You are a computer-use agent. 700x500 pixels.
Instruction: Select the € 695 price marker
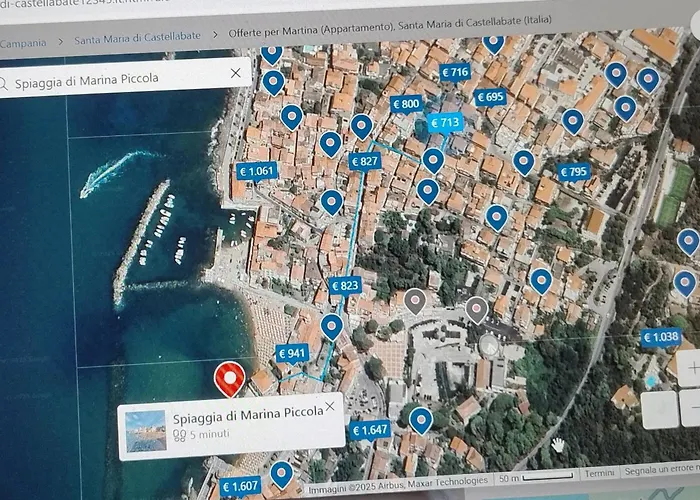click(x=491, y=97)
